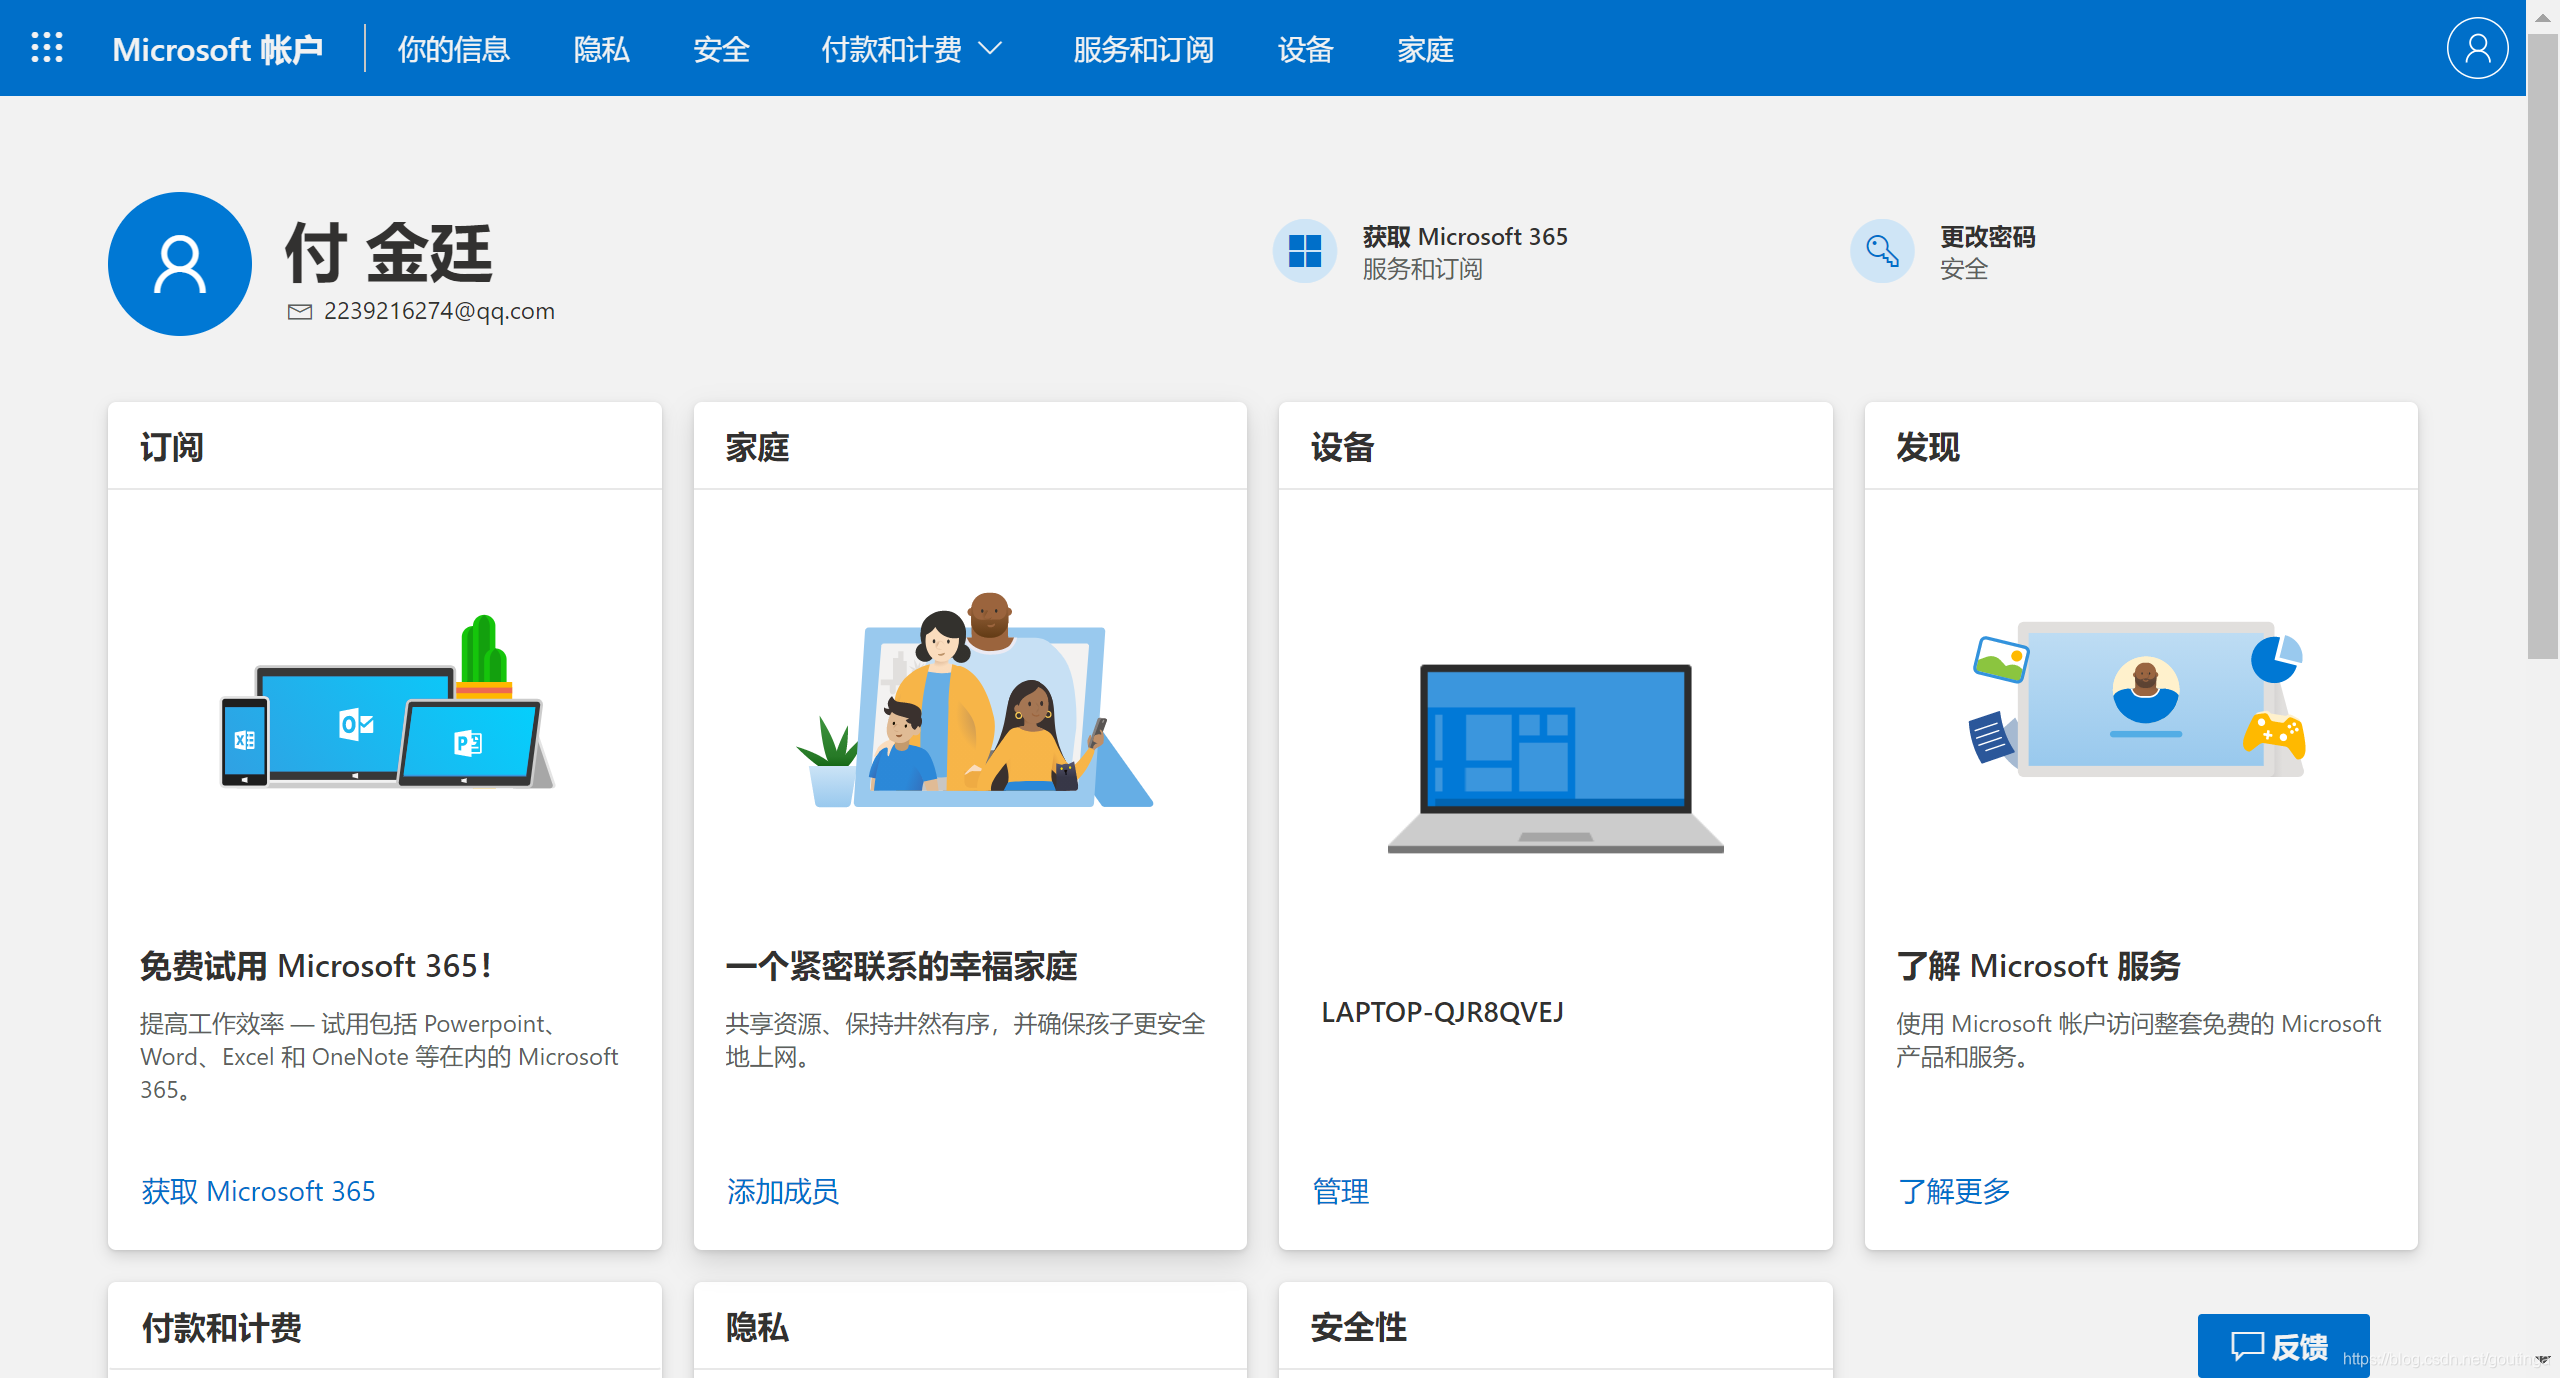This screenshot has width=2560, height=1378.
Task: Open the 安全 menu item
Action: point(721,49)
